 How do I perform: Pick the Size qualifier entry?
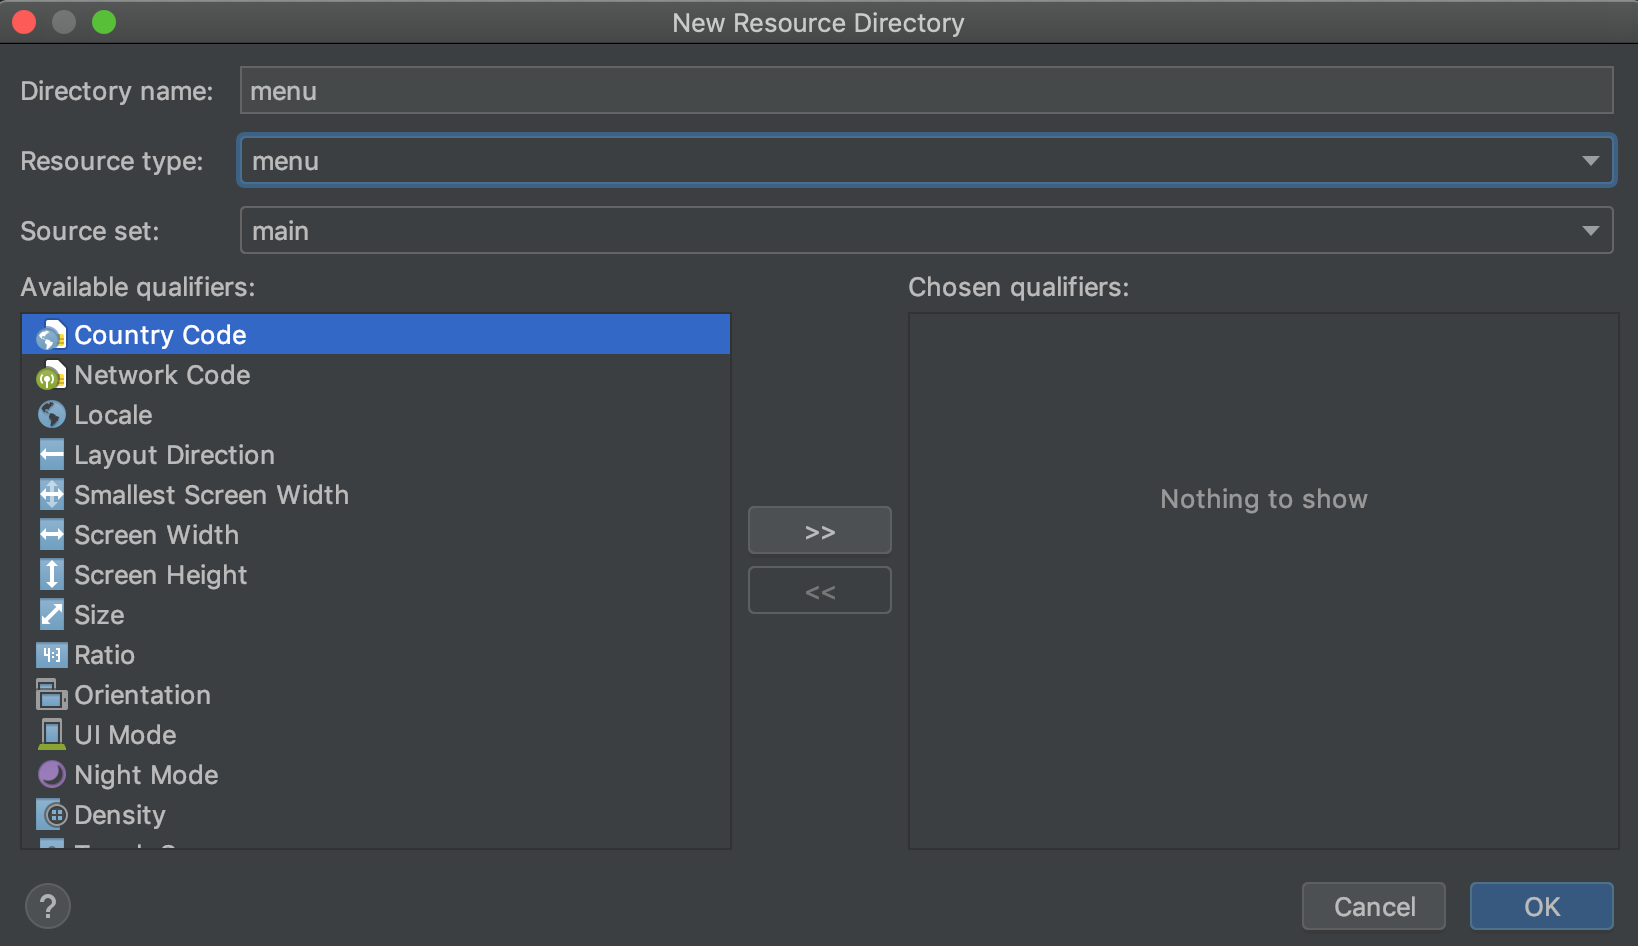click(x=99, y=615)
